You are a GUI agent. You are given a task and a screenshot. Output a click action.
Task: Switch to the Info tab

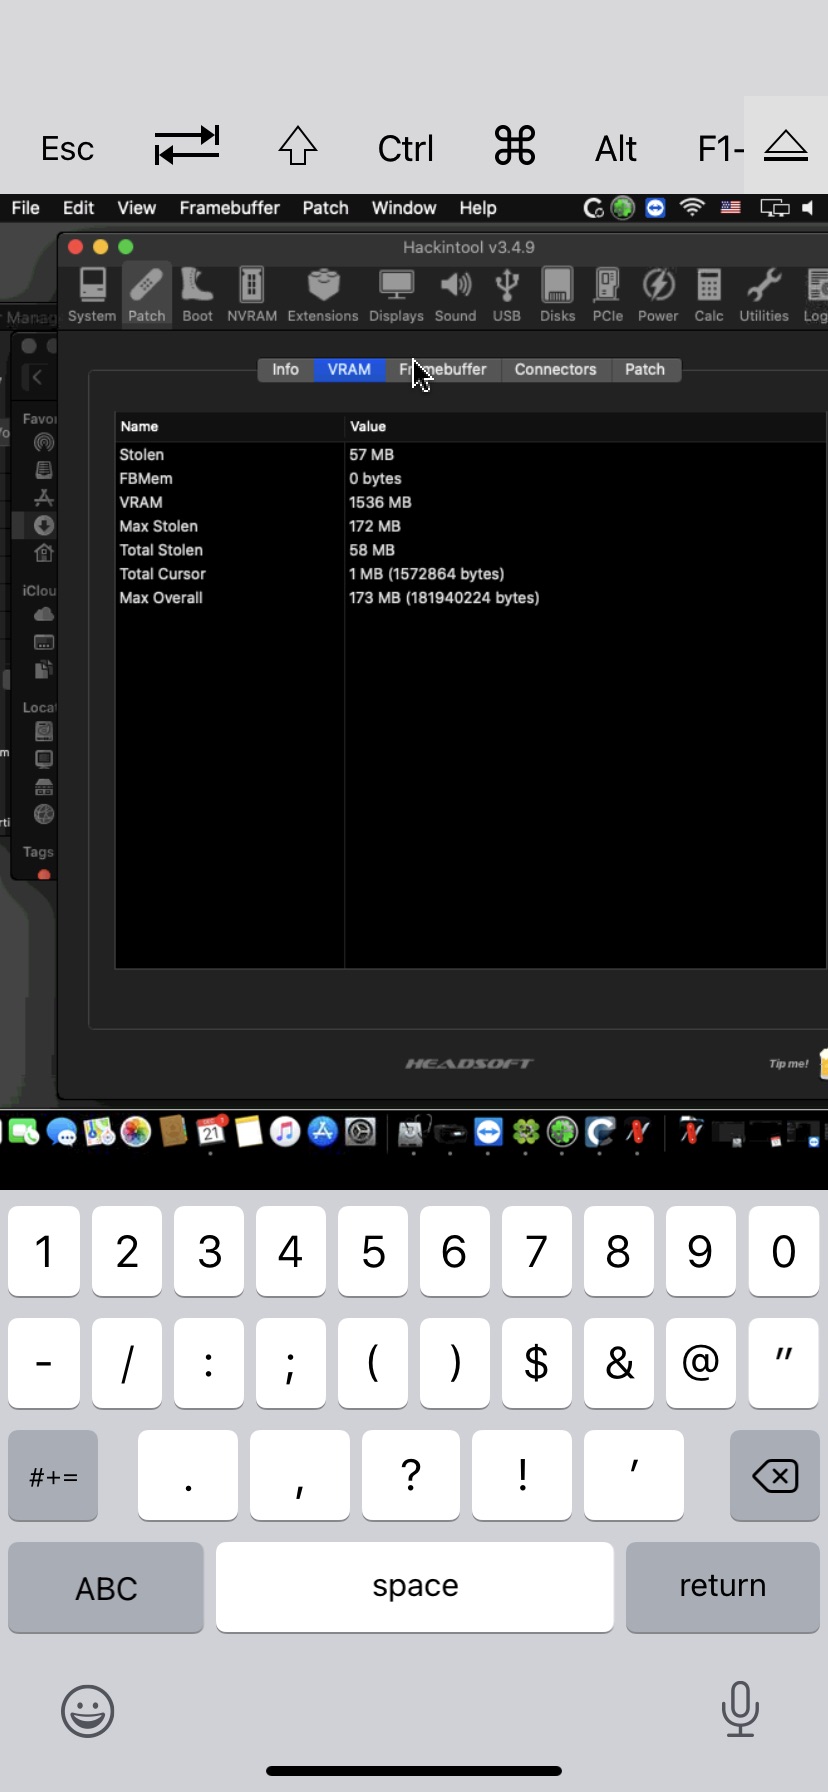(285, 369)
